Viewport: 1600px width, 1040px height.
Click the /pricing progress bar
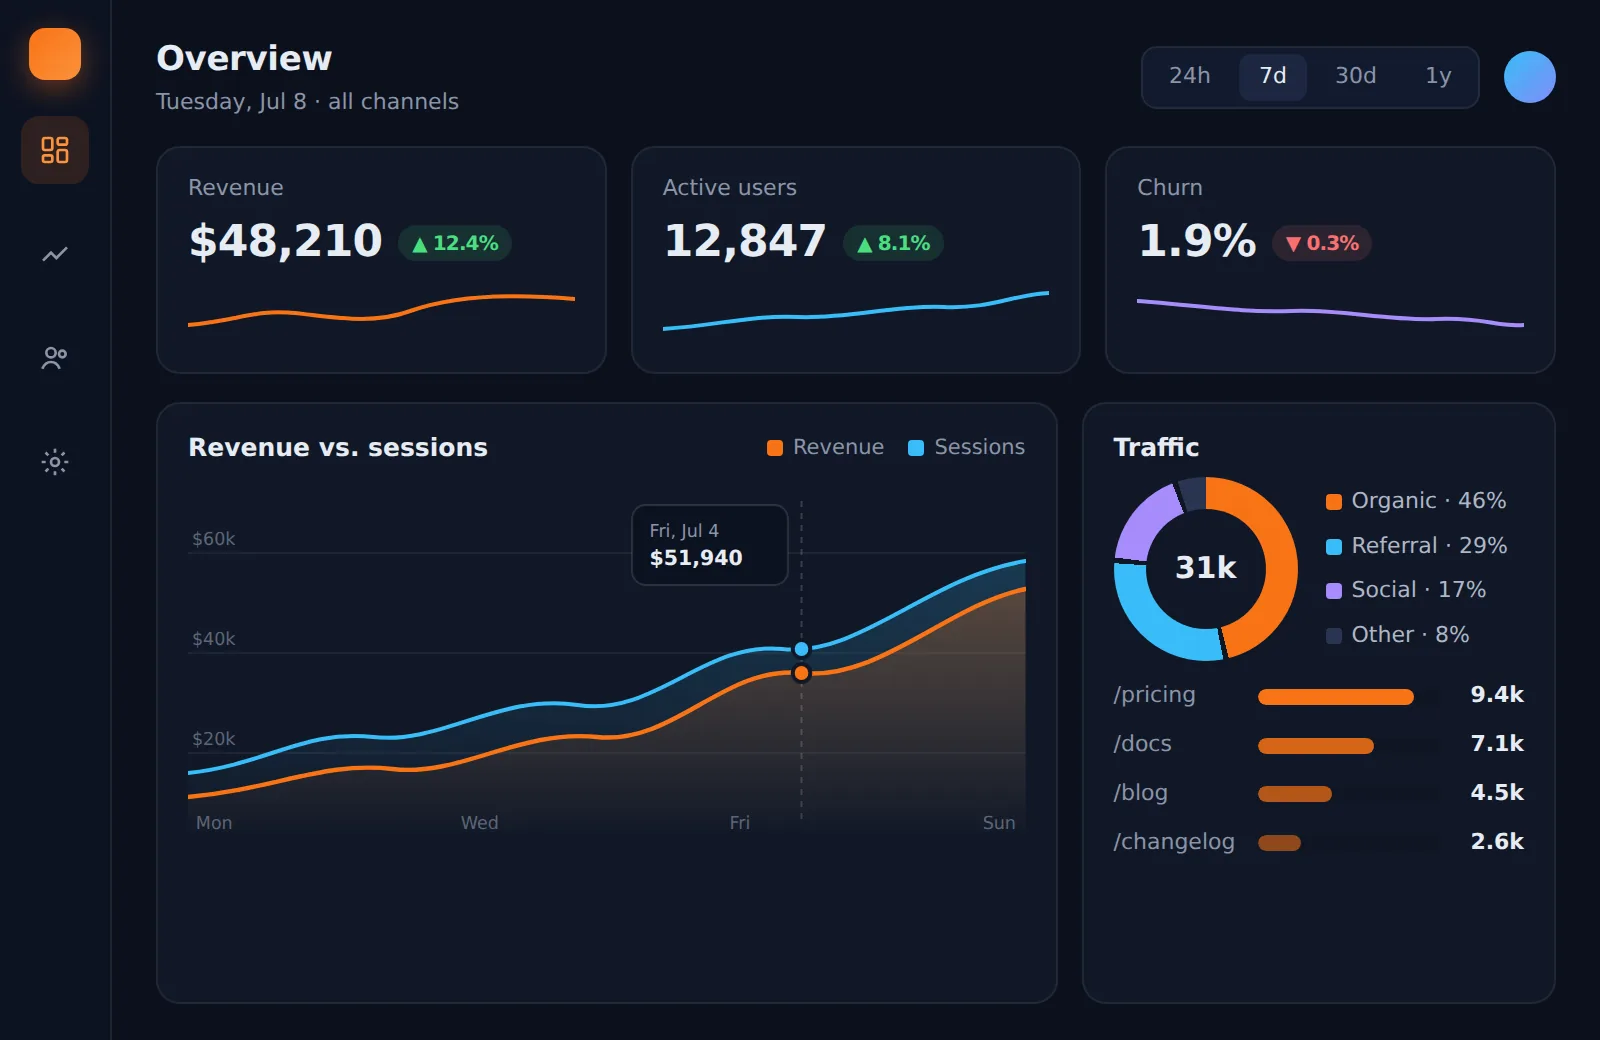point(1336,697)
